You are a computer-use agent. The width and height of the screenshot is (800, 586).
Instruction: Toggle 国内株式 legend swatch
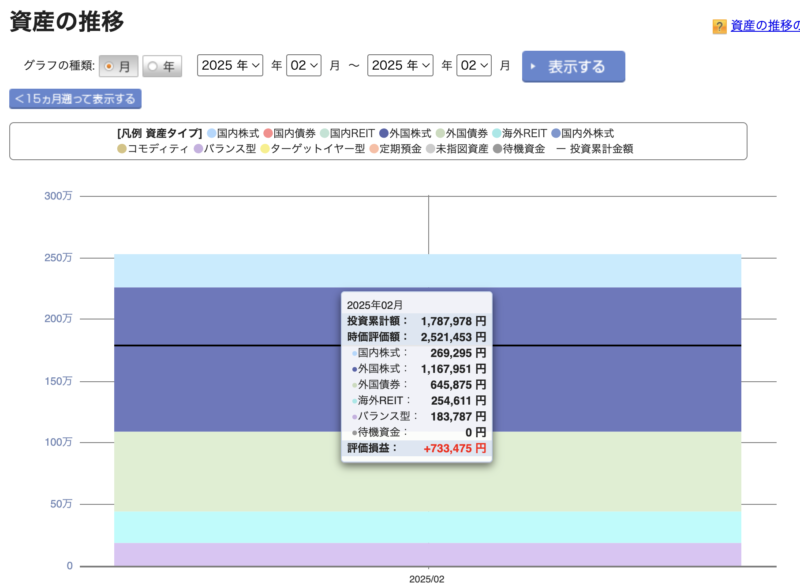point(211,134)
